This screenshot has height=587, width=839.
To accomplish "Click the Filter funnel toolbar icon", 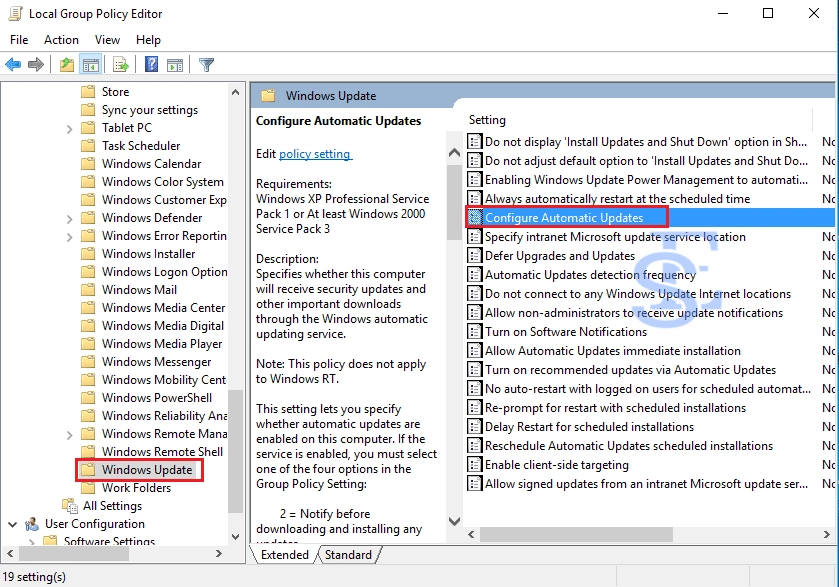I will [x=206, y=65].
